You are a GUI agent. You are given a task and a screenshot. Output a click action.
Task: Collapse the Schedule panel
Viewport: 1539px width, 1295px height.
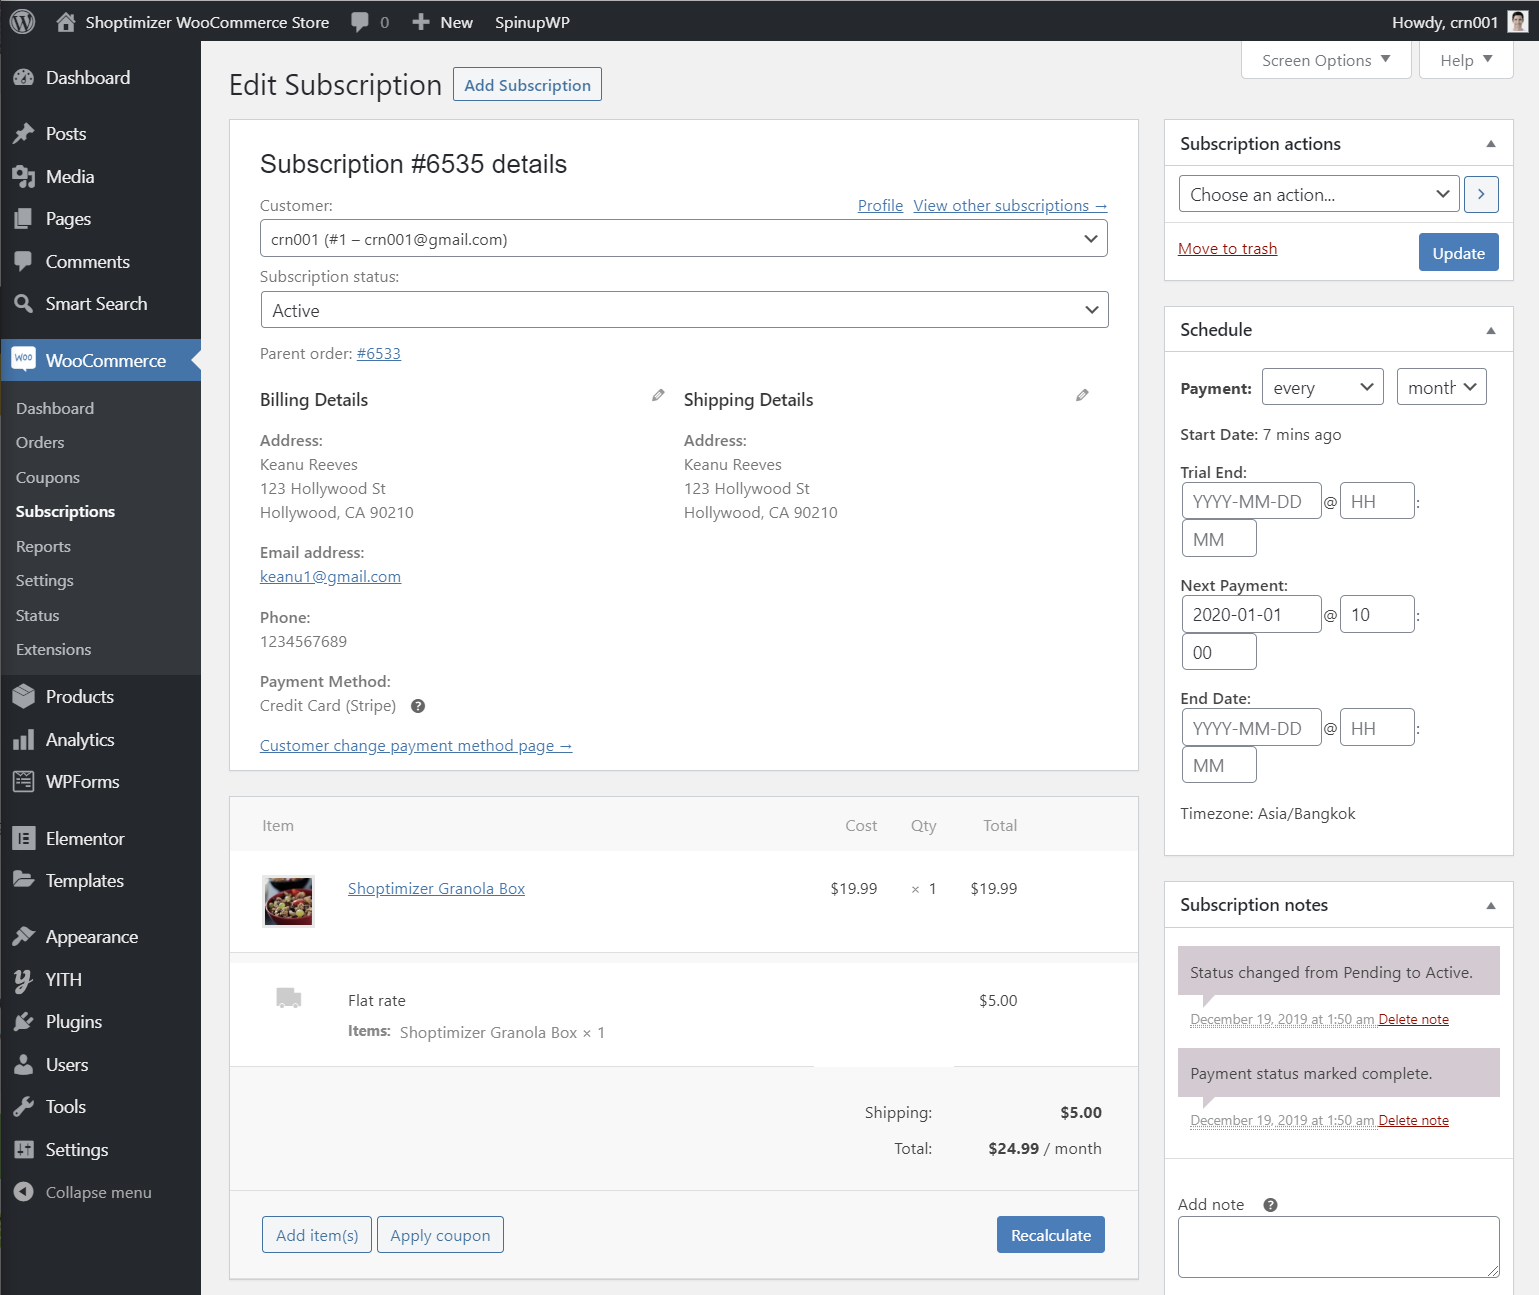coord(1491,330)
